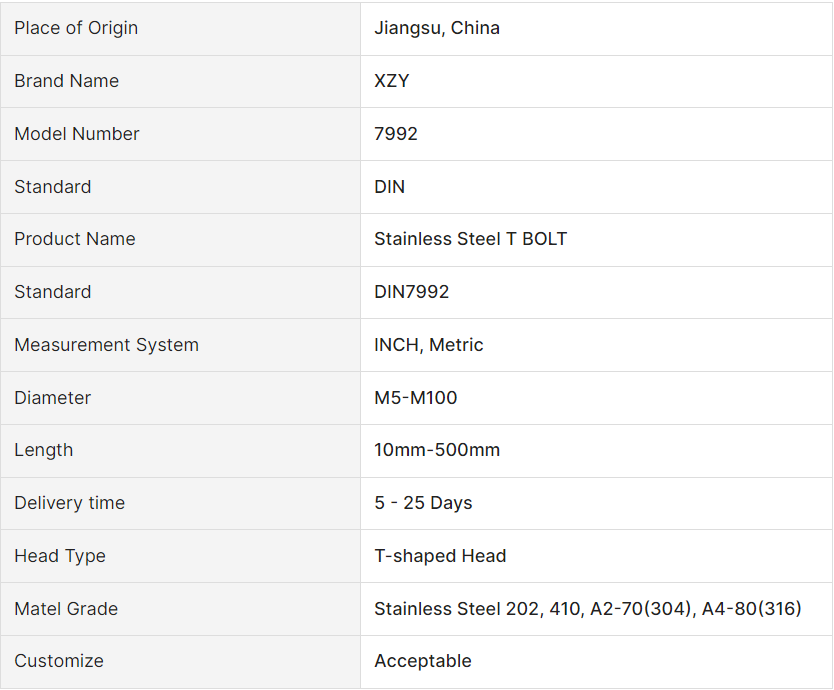Select the Jiangsu, China value cell
This screenshot has height=690, width=834.
[x=437, y=28]
